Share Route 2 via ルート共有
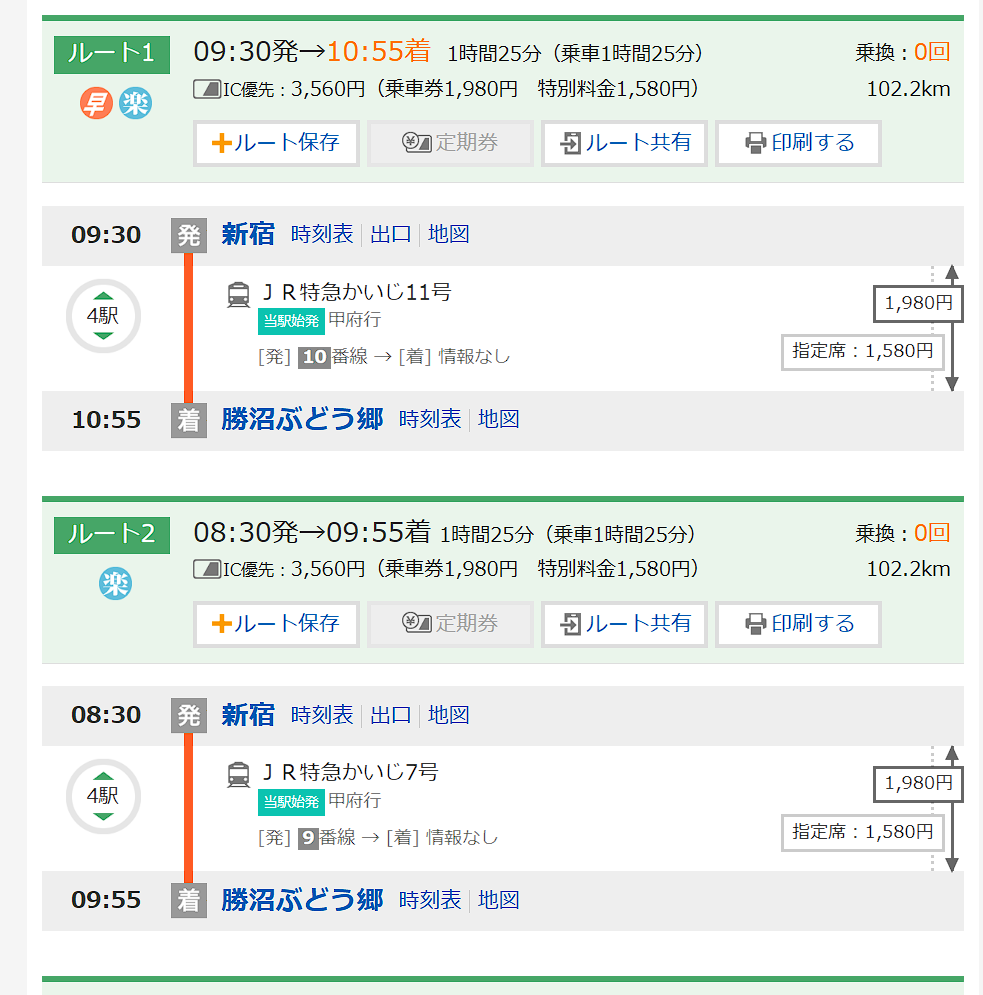 click(624, 624)
